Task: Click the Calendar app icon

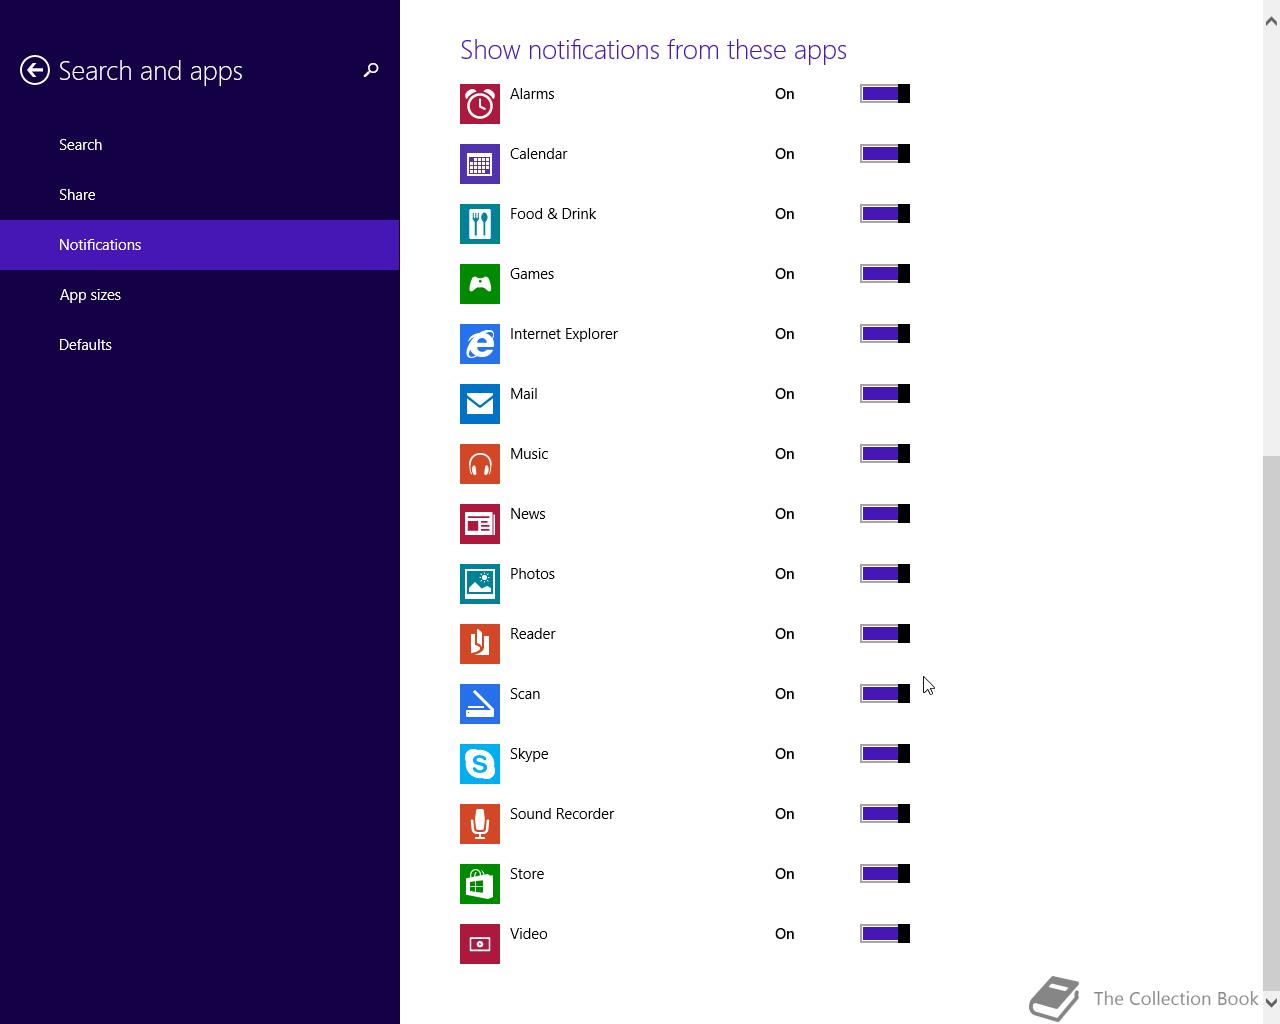Action: pos(480,164)
